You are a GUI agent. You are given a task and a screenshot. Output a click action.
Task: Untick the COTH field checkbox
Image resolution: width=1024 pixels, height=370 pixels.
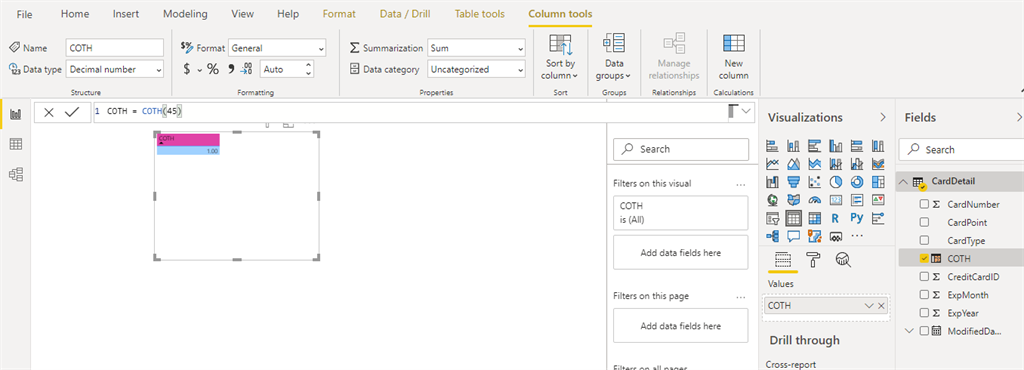pos(924,258)
